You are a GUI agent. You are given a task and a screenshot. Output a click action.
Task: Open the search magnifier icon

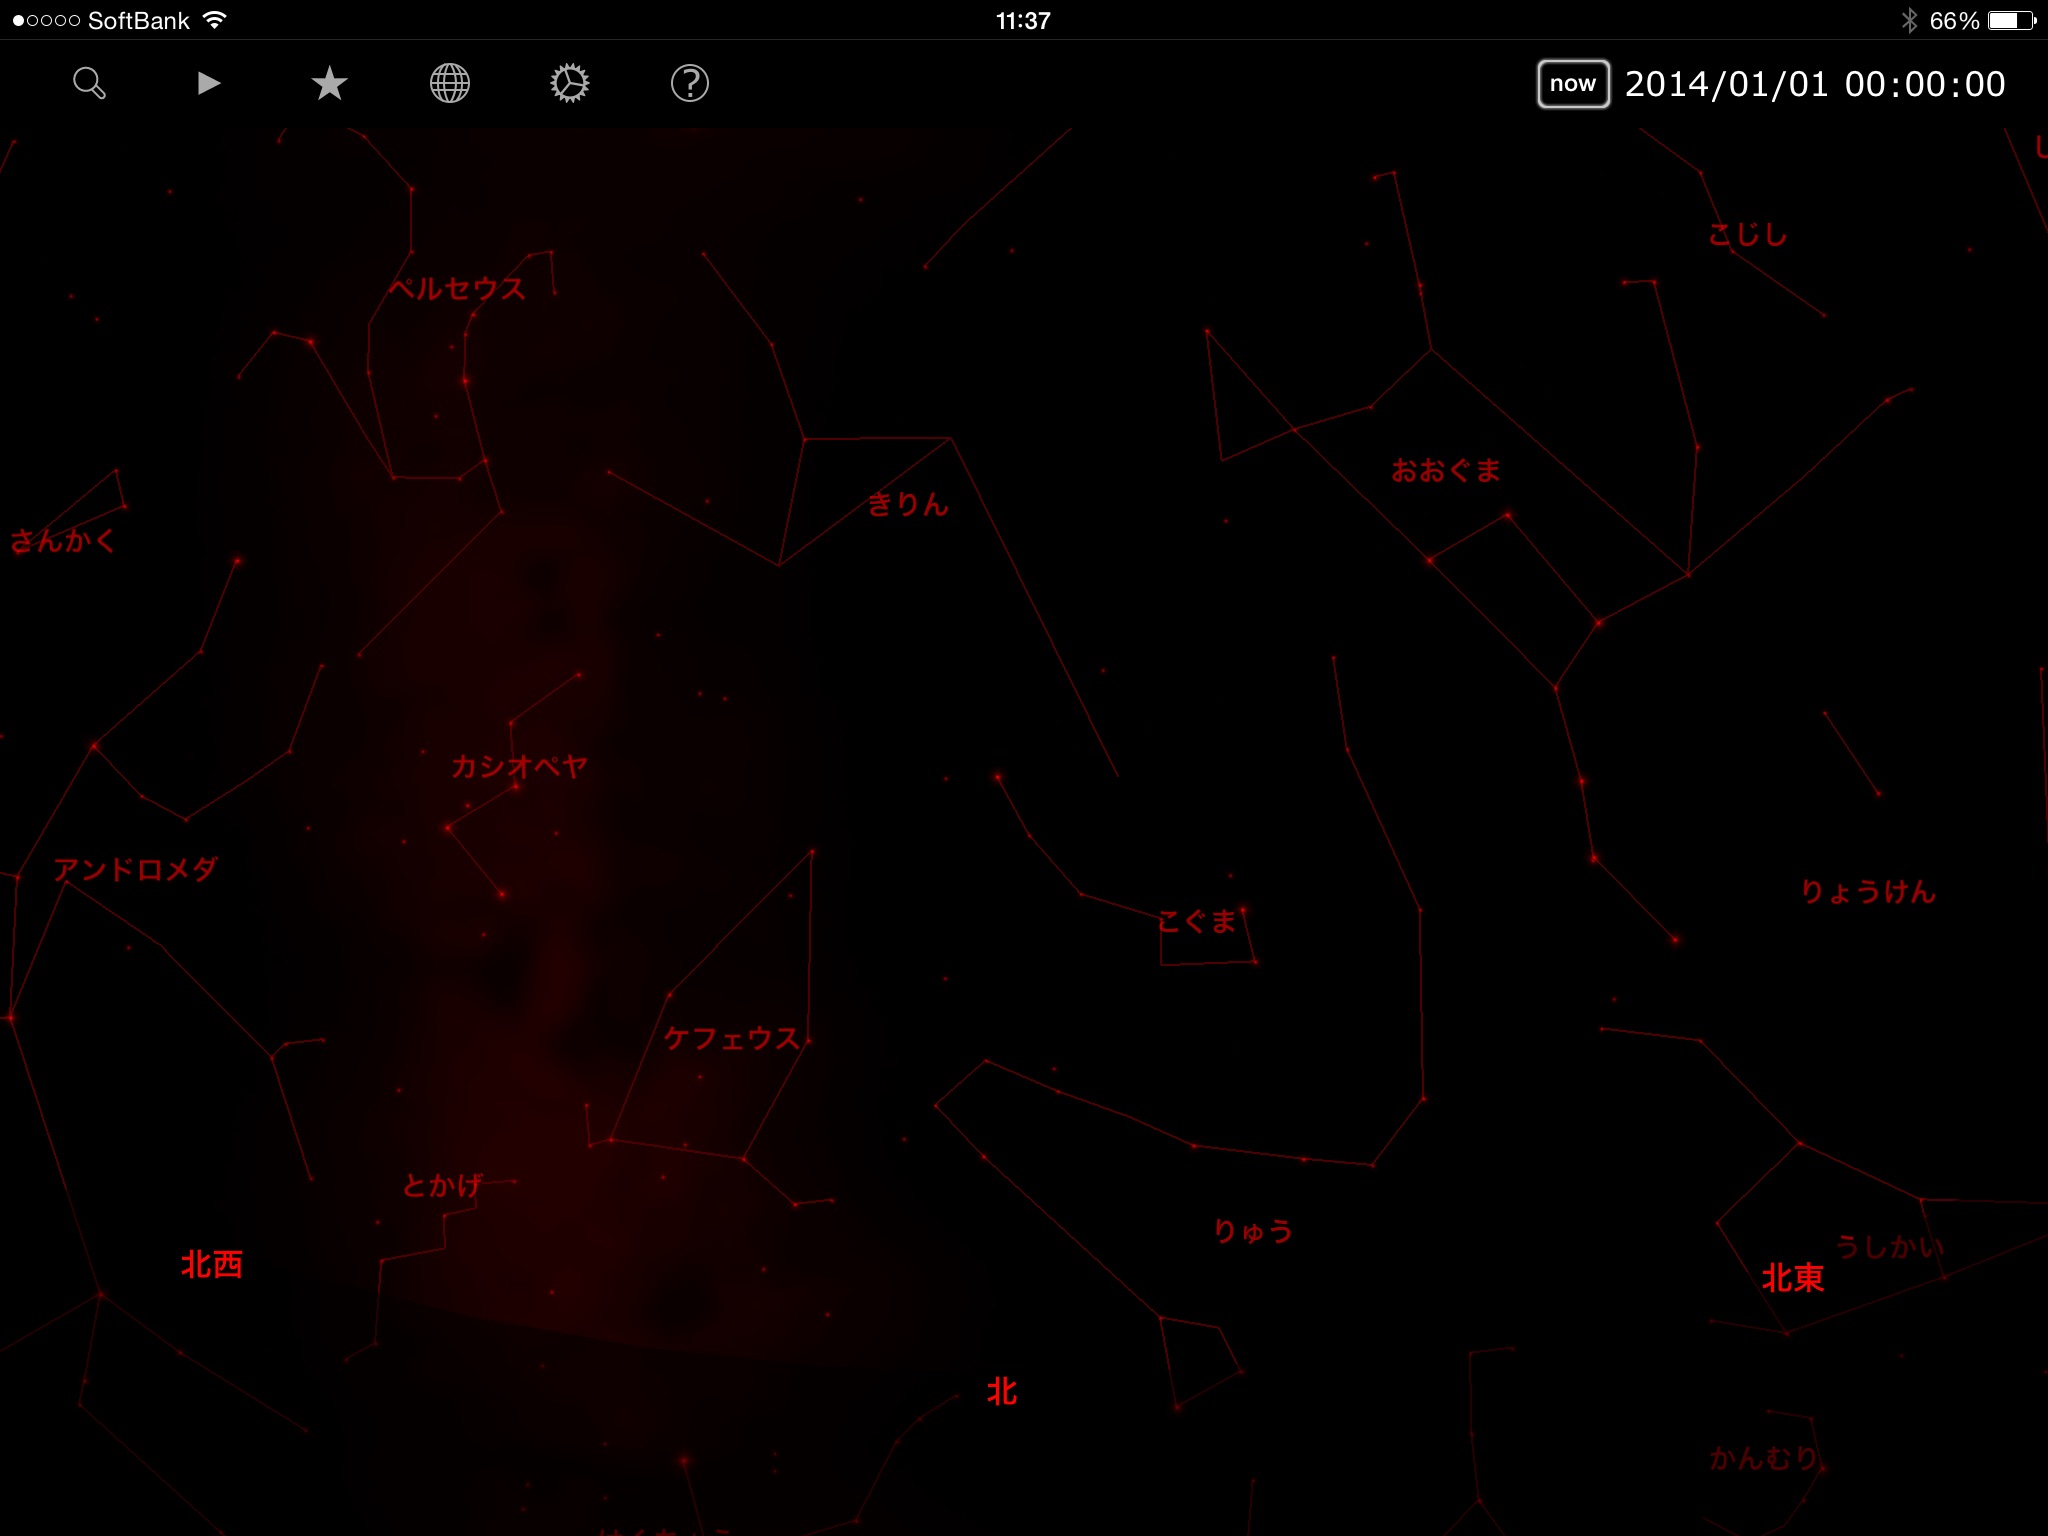coord(89,83)
